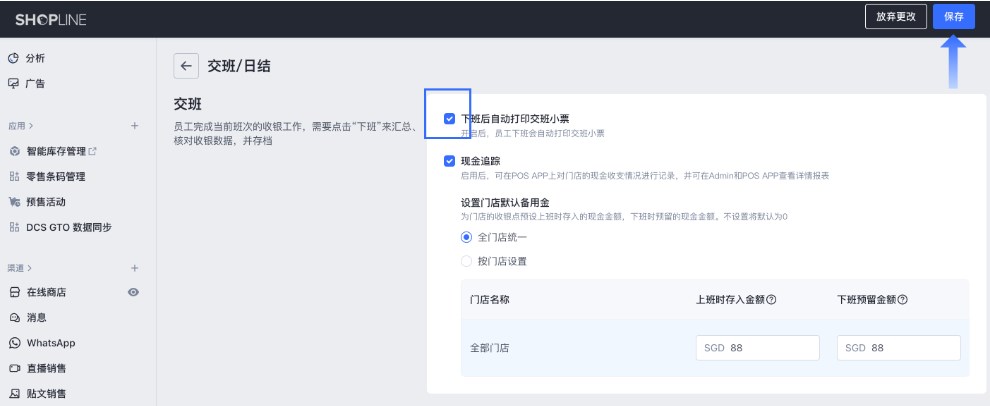Disable the 现金追踪 checkbox
The height and width of the screenshot is (406, 990).
[x=449, y=160]
